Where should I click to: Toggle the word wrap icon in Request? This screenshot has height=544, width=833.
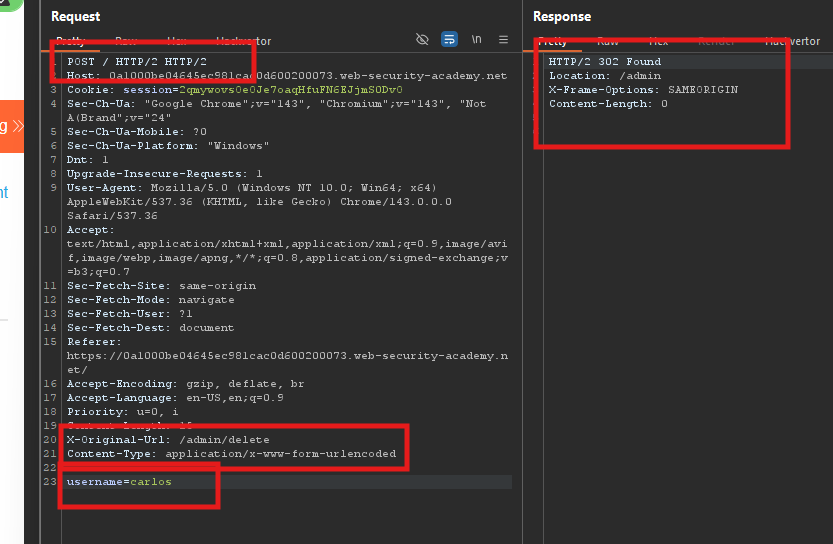[449, 39]
